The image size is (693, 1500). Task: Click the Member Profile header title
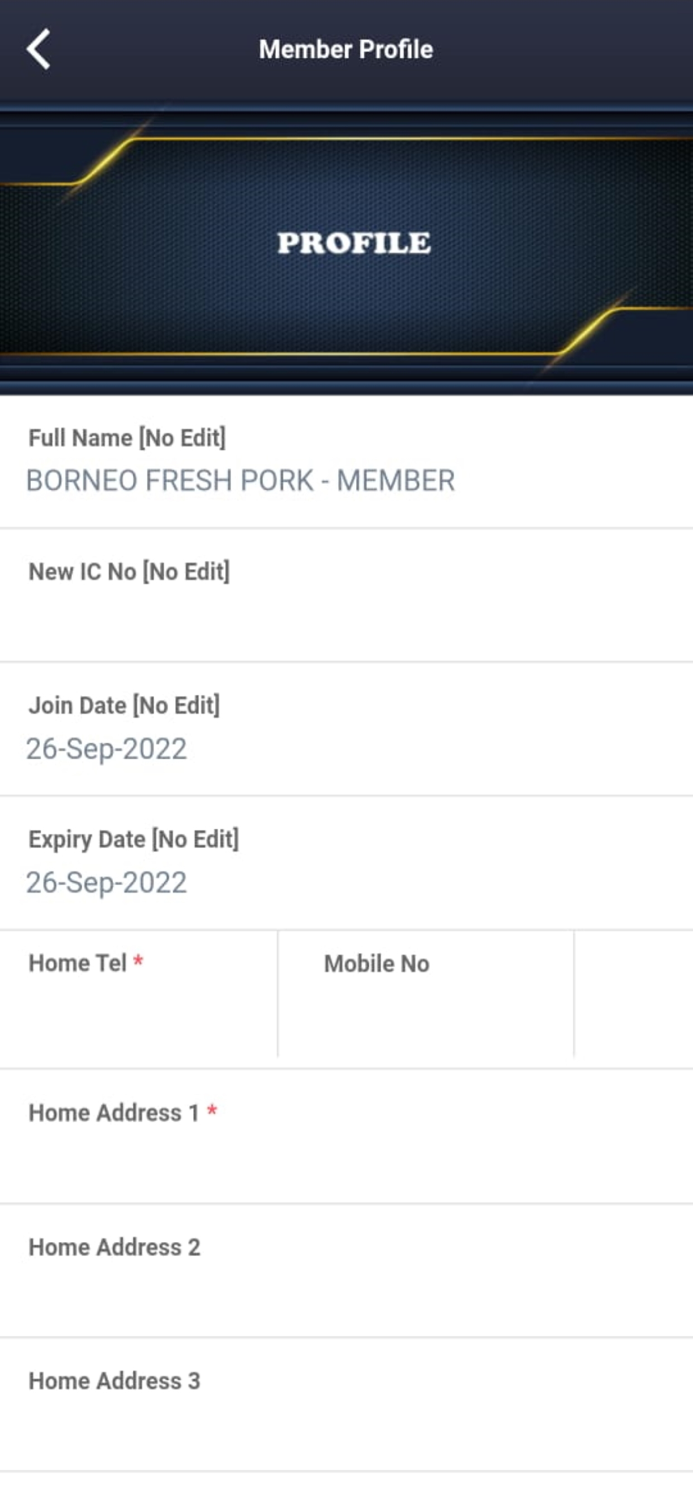click(x=346, y=49)
